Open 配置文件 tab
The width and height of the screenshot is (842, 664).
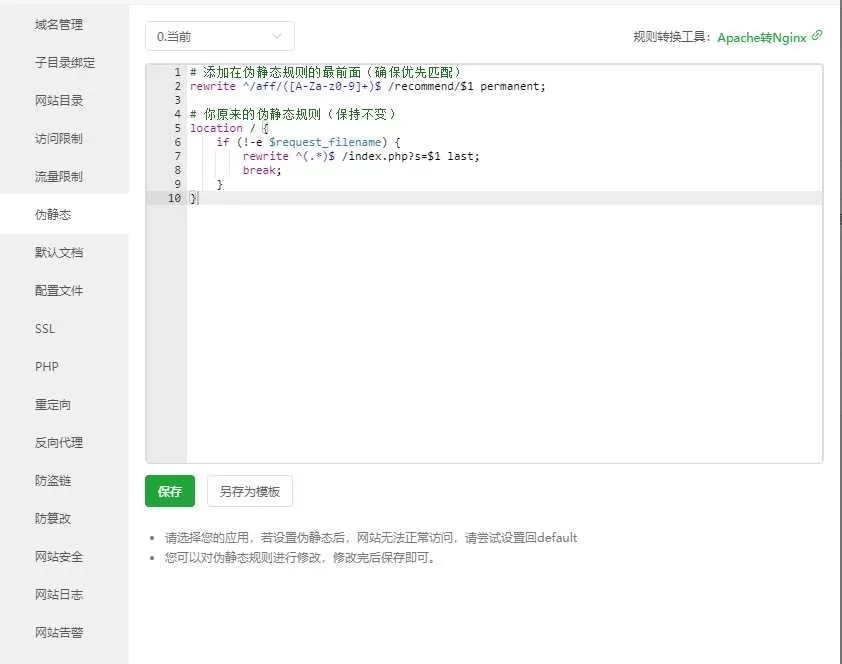point(59,291)
